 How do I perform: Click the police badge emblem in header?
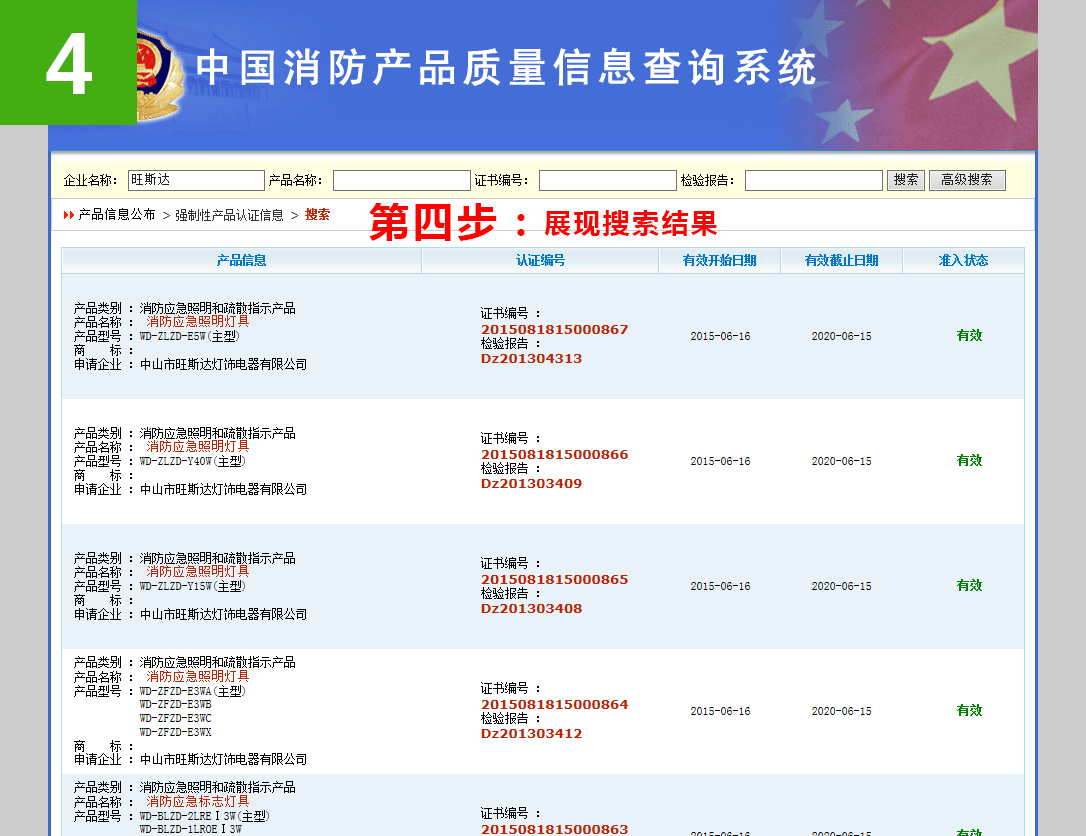click(158, 76)
